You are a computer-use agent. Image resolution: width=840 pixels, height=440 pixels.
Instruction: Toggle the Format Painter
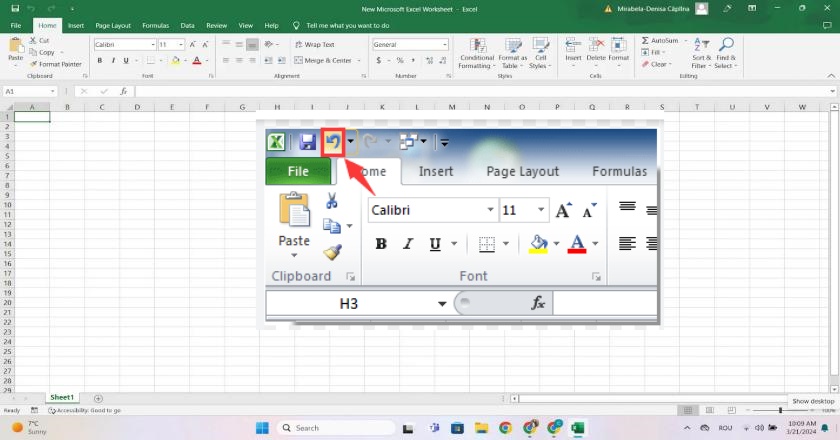click(56, 64)
